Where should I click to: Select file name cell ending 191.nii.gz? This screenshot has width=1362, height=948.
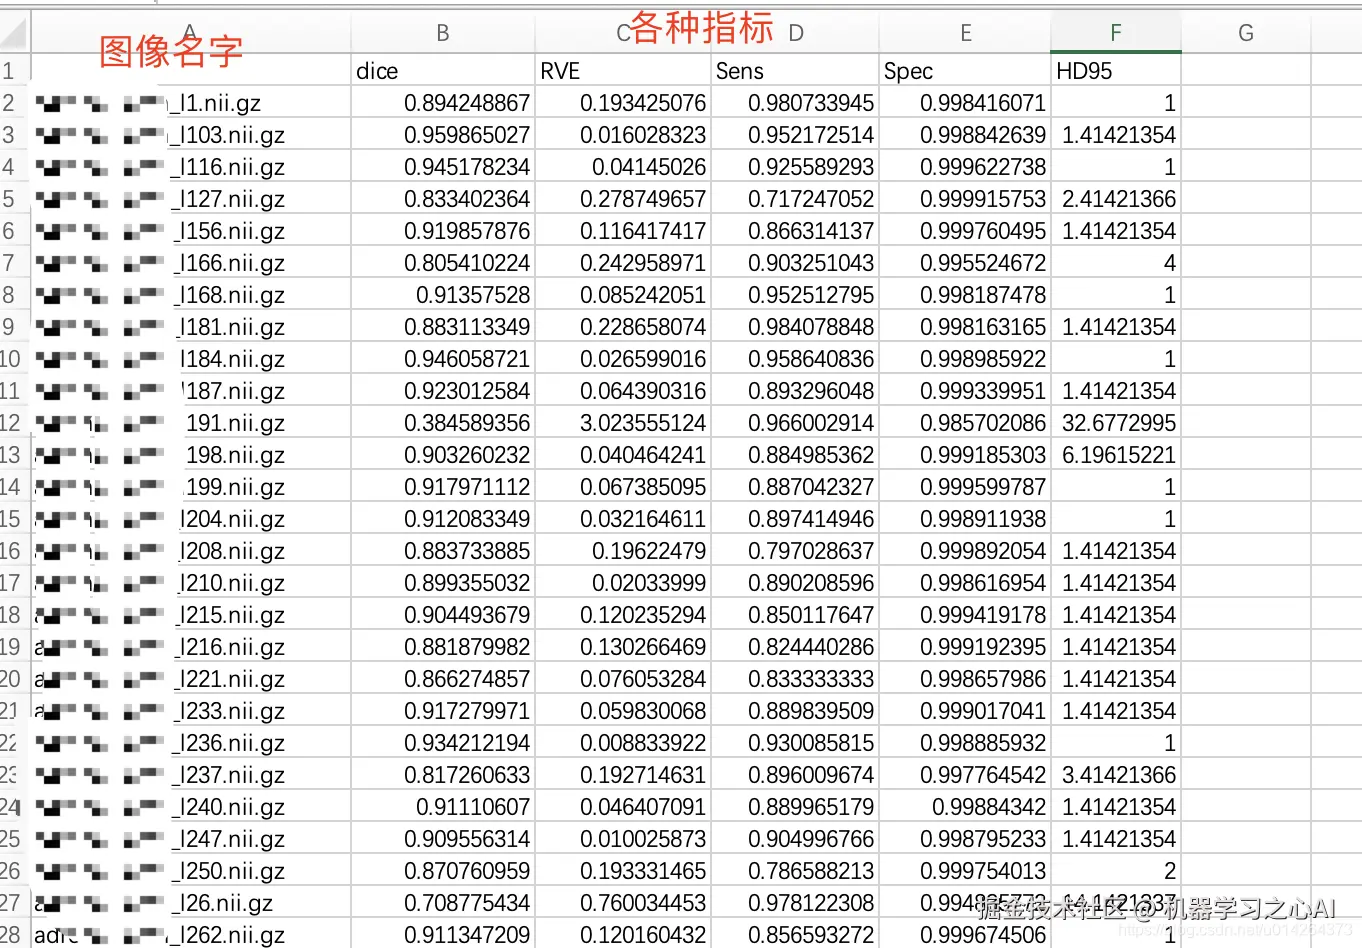click(x=191, y=423)
